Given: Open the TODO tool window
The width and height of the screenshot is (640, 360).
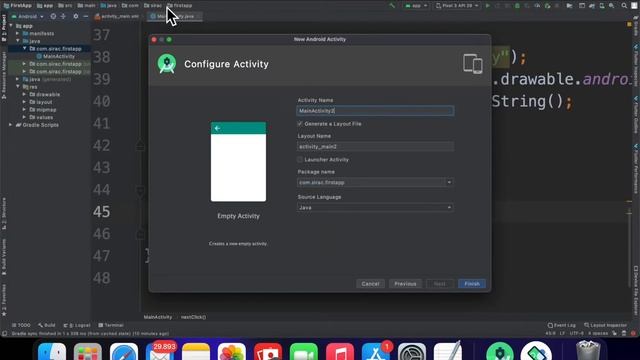Looking at the screenshot, I should click(21, 325).
